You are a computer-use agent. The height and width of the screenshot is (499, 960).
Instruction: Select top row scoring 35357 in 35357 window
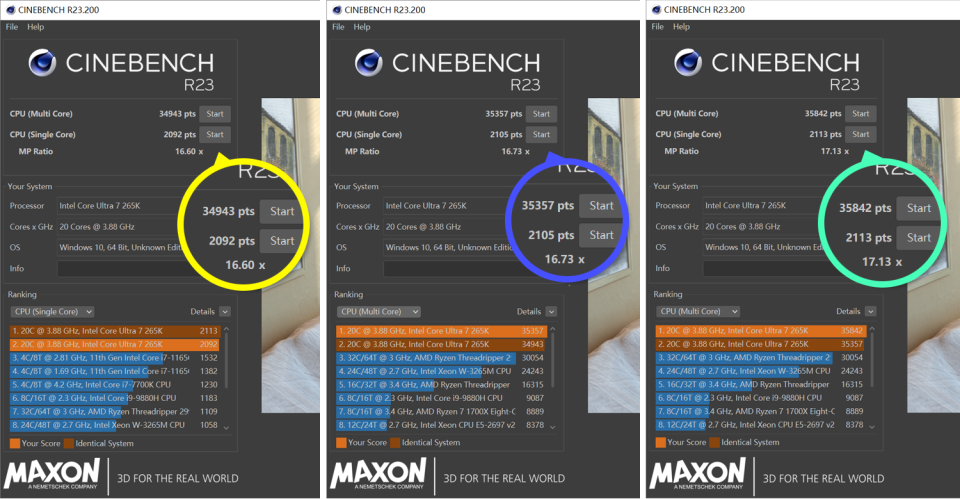click(x=441, y=331)
